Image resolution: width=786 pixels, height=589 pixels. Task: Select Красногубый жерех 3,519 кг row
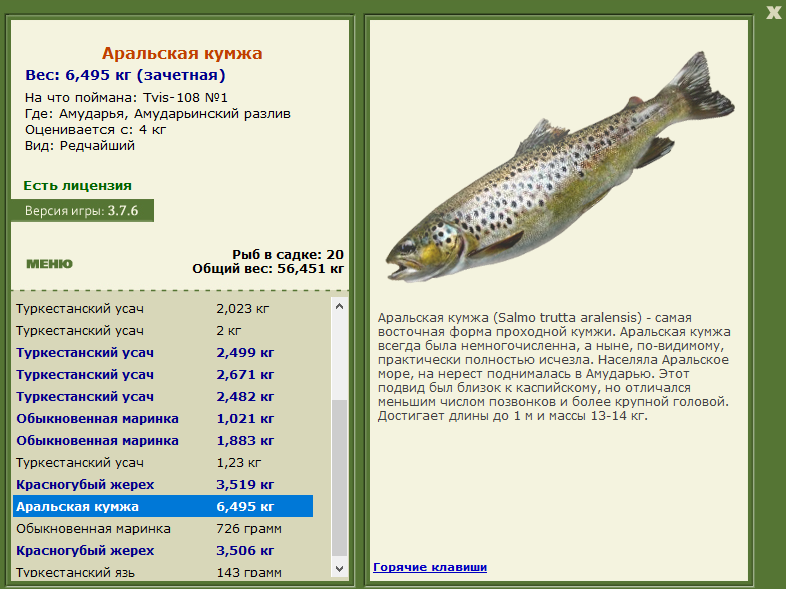pos(163,485)
